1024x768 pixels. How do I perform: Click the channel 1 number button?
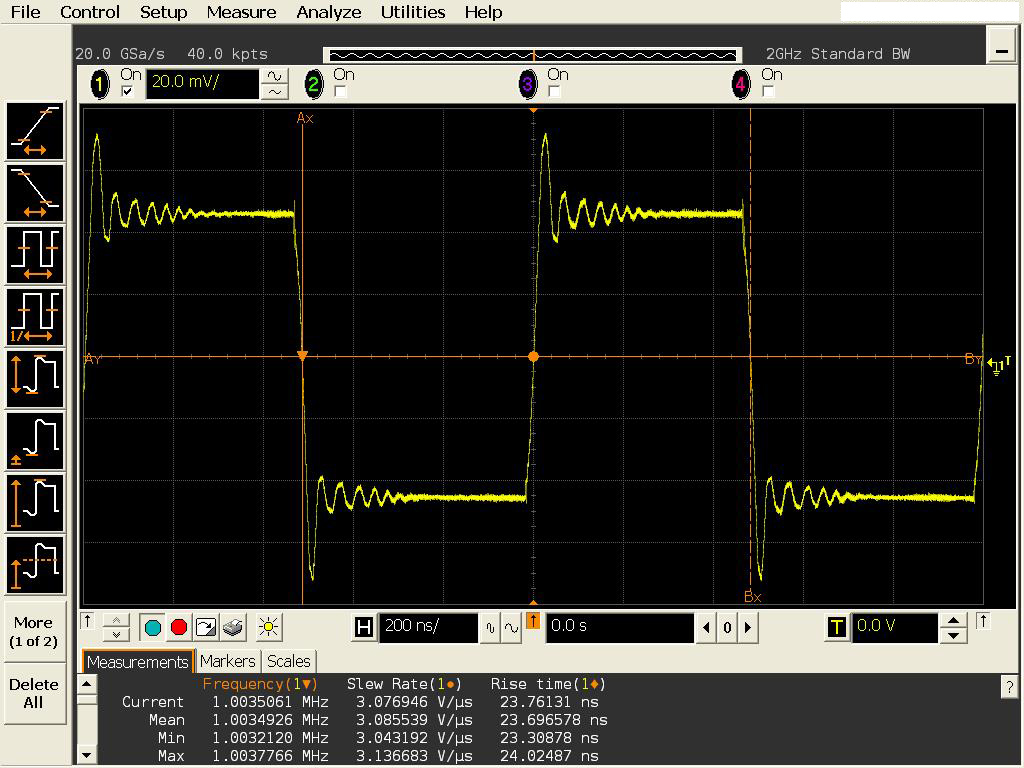[100, 84]
